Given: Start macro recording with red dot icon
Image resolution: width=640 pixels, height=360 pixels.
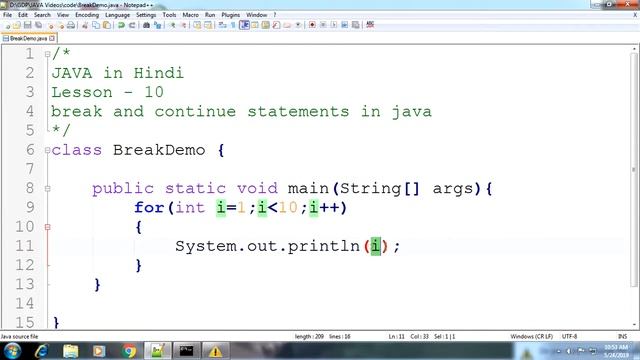Looking at the screenshot, I should click(x=312, y=25).
